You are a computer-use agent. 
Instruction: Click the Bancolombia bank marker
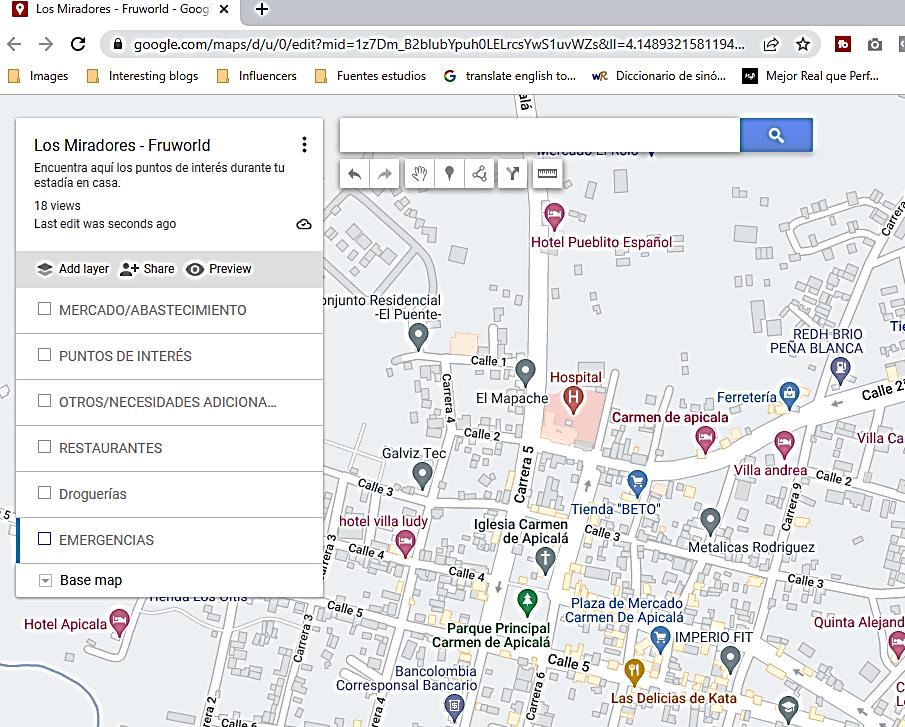tap(455, 707)
